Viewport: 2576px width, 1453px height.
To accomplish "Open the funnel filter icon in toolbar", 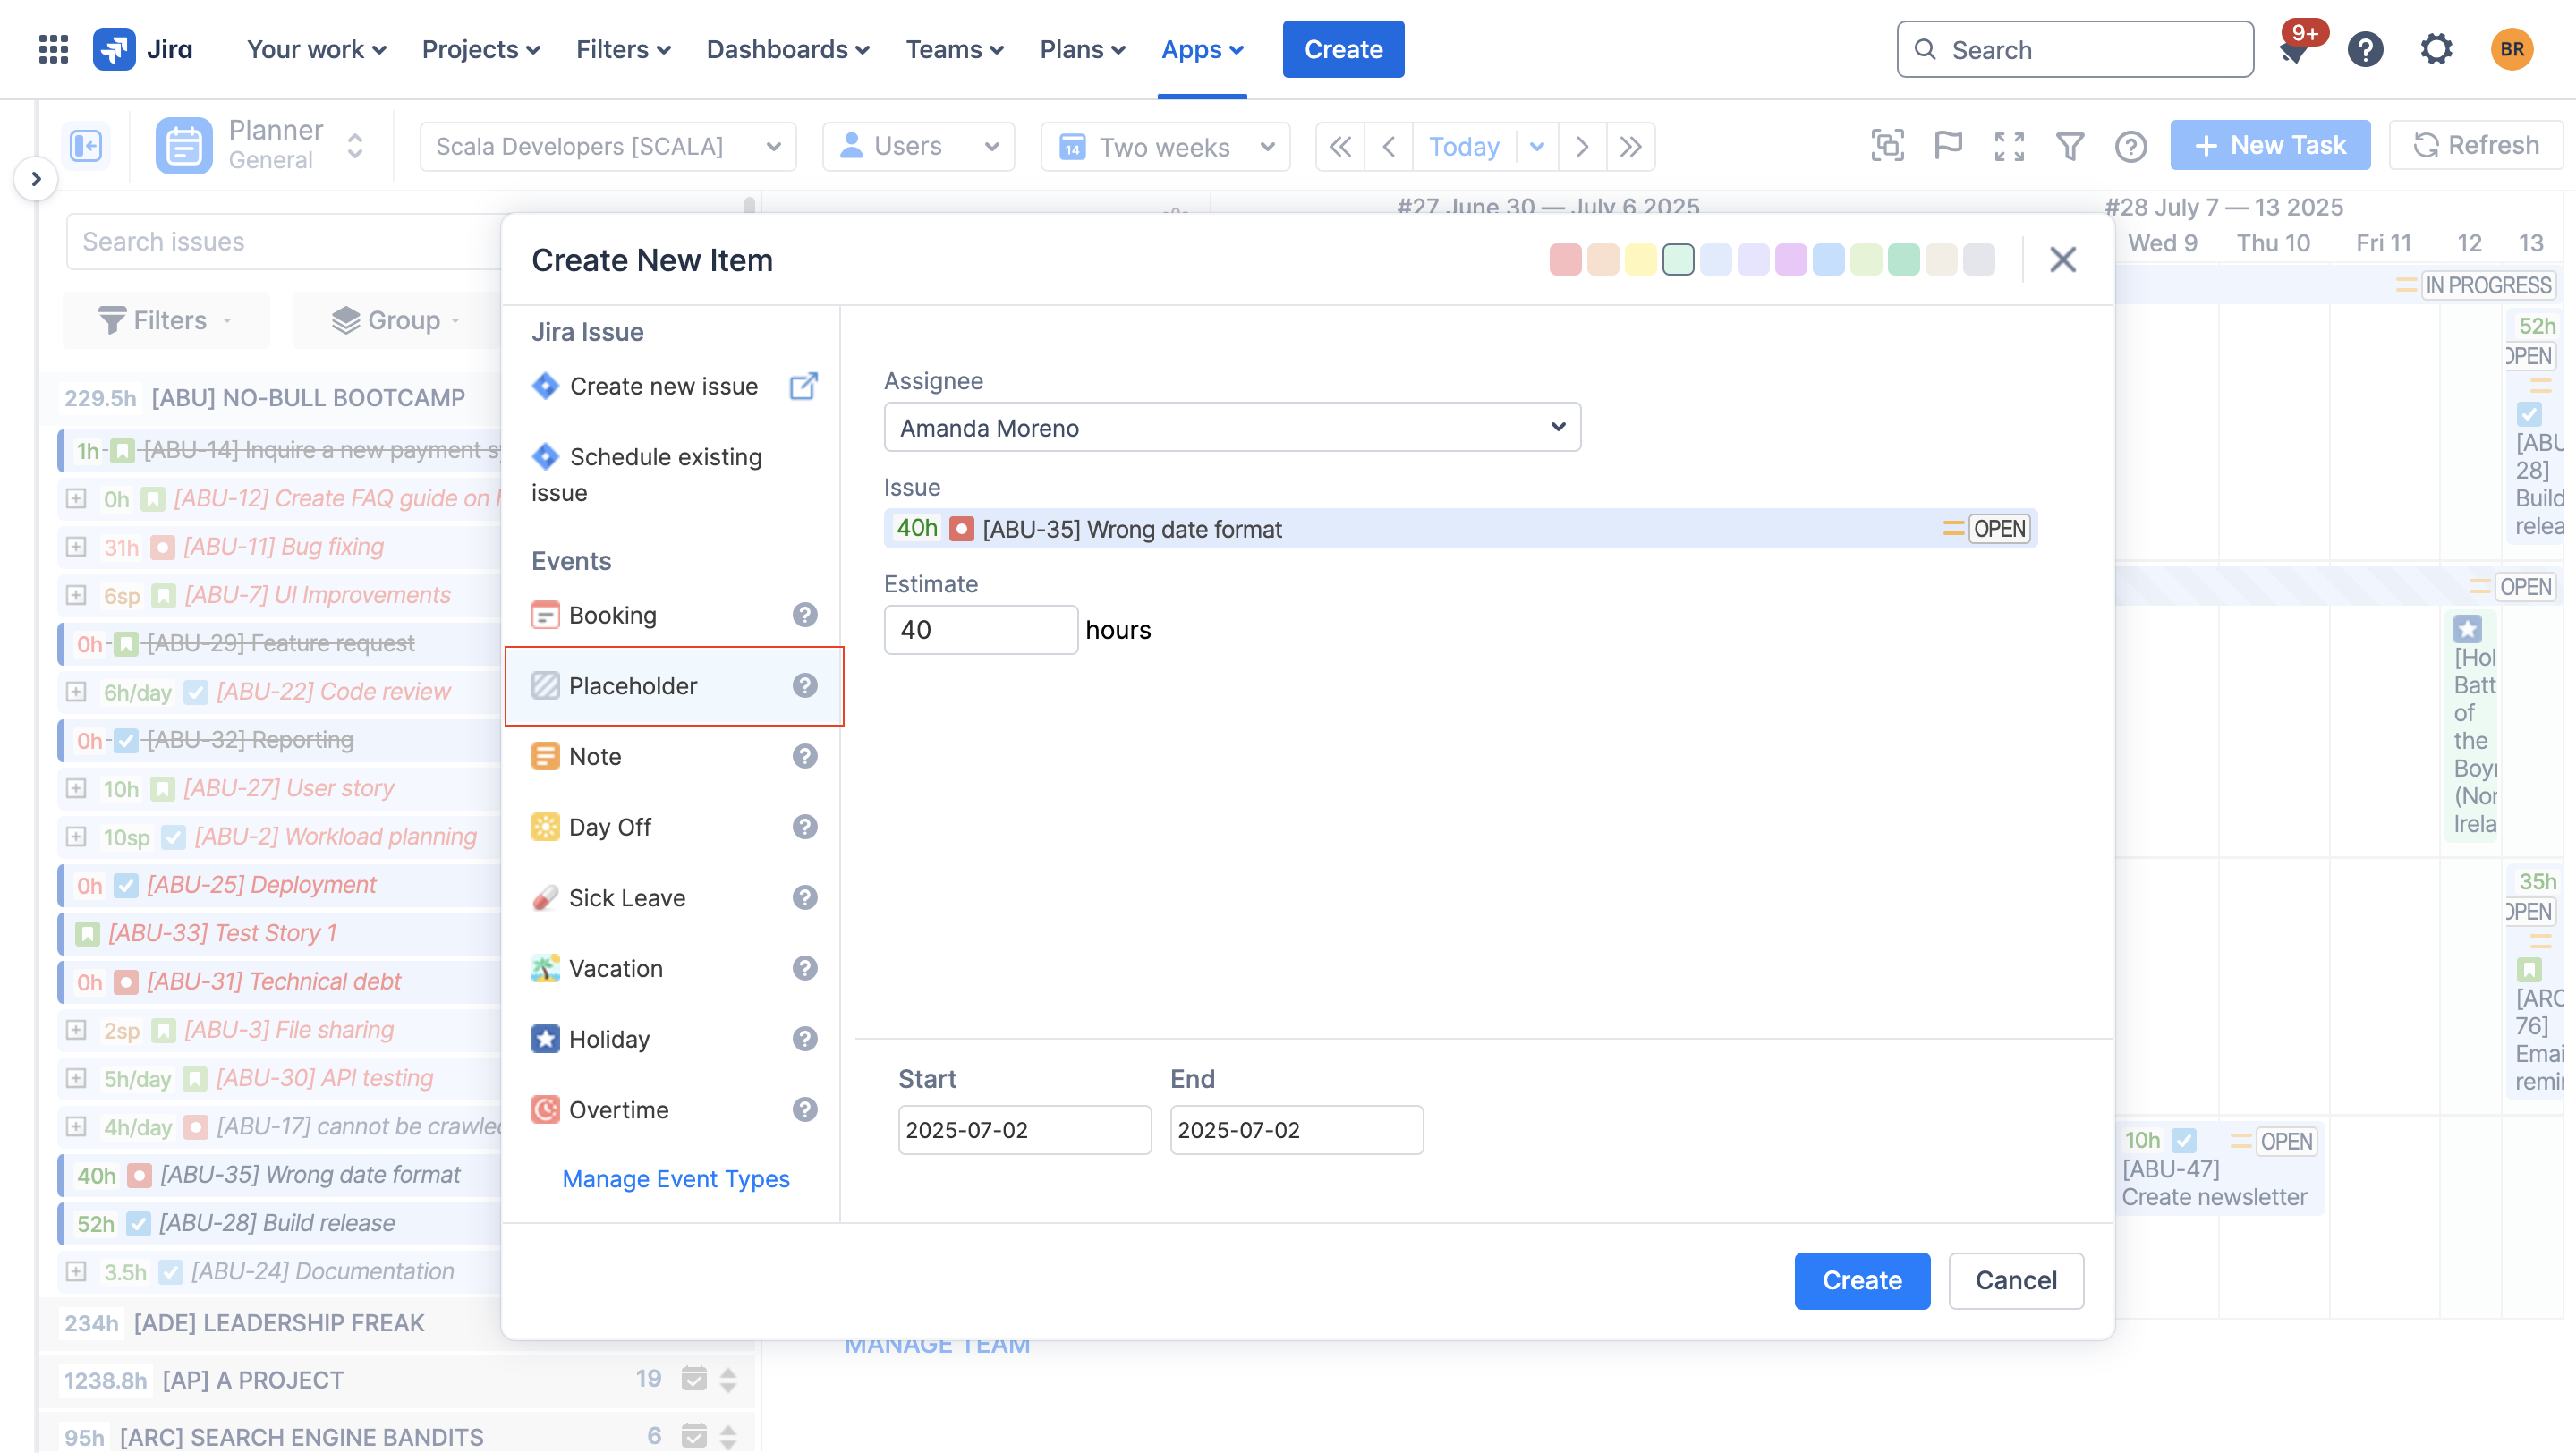I will pos(2070,146).
